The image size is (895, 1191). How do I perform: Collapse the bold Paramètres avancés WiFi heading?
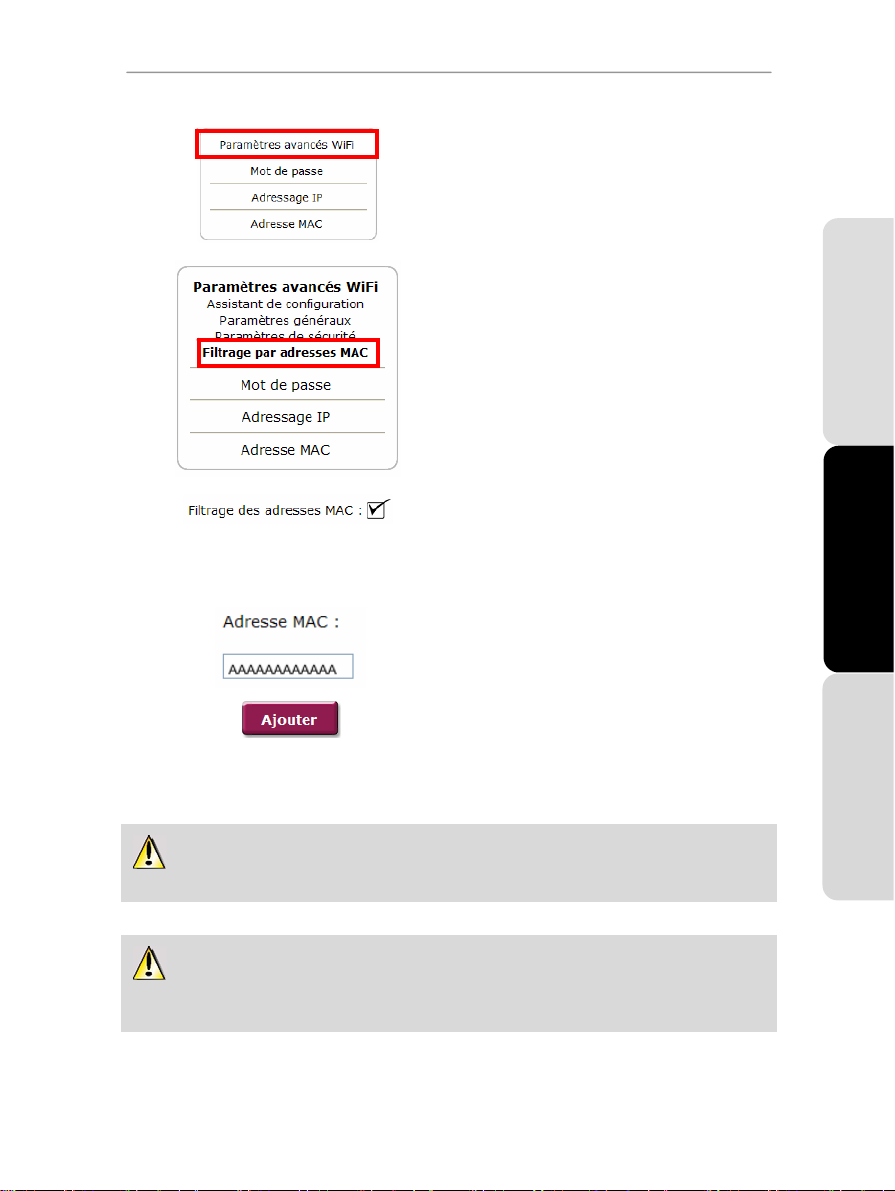point(286,287)
